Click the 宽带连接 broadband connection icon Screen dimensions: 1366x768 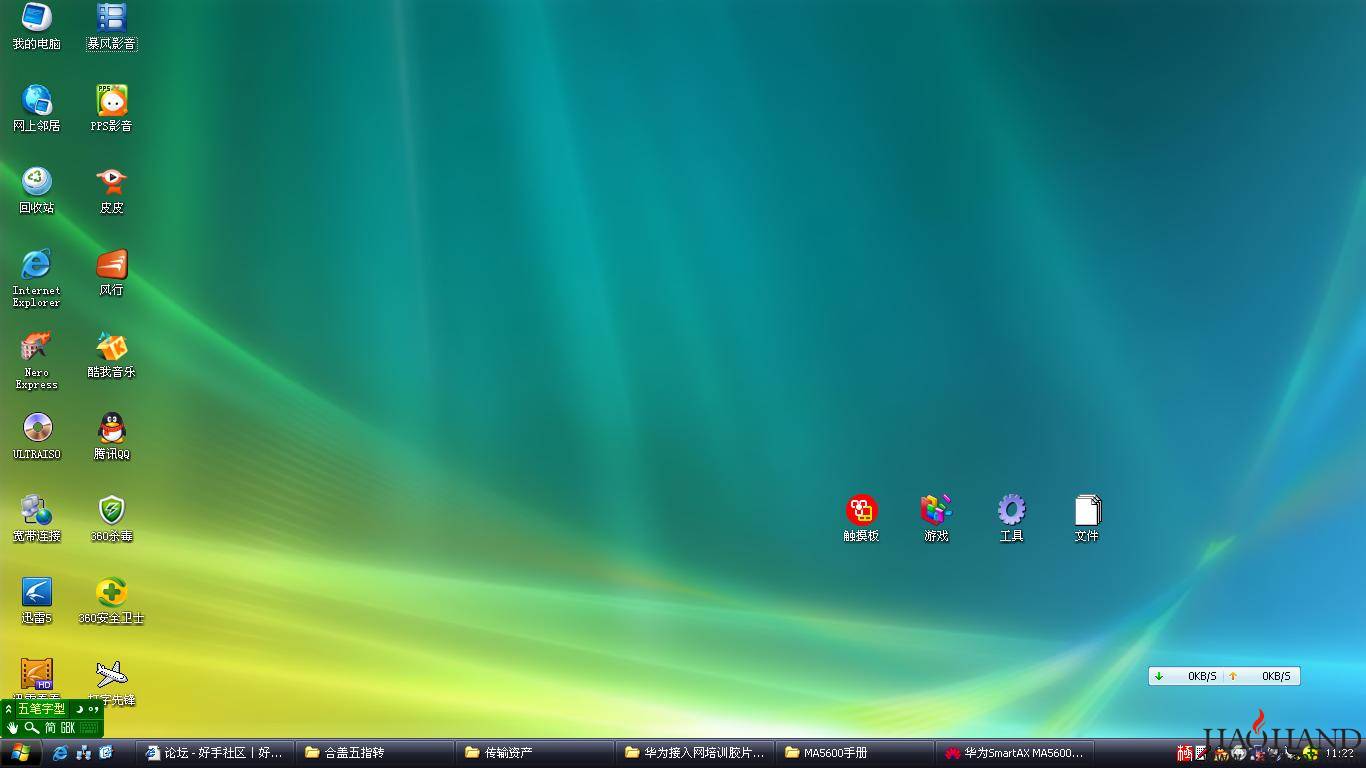pos(36,519)
